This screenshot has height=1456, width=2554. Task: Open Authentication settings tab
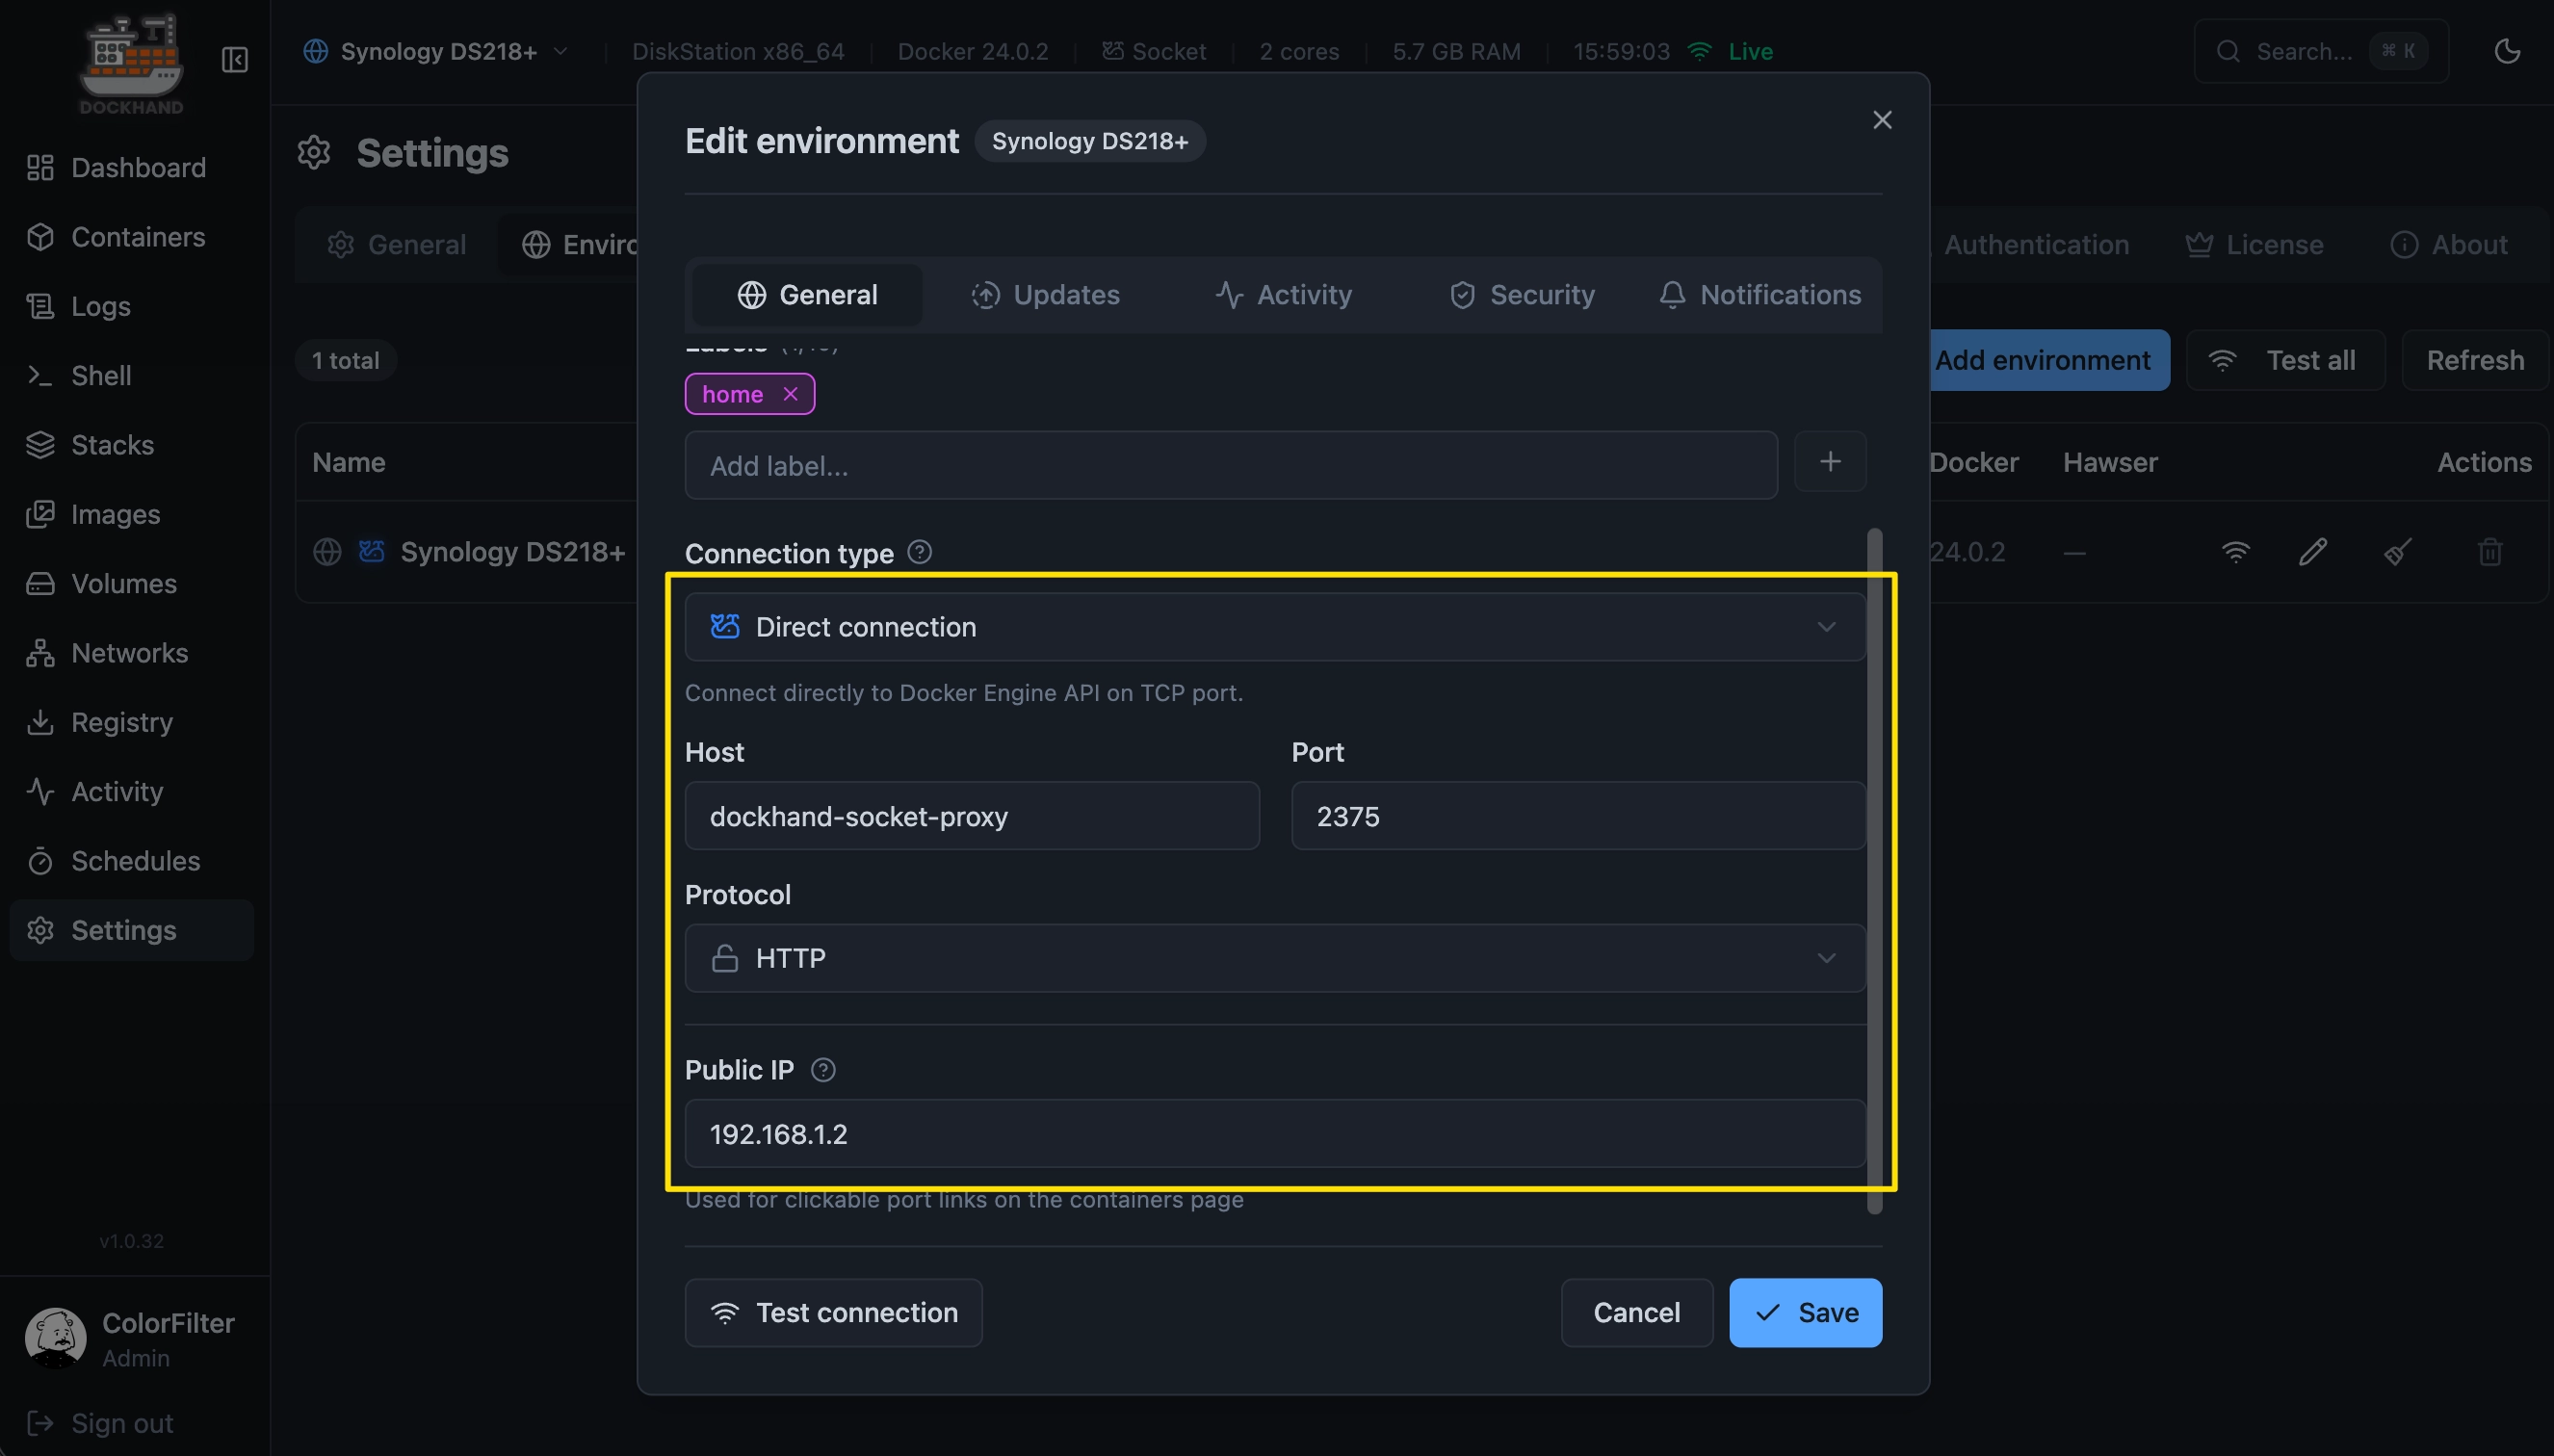(2036, 245)
